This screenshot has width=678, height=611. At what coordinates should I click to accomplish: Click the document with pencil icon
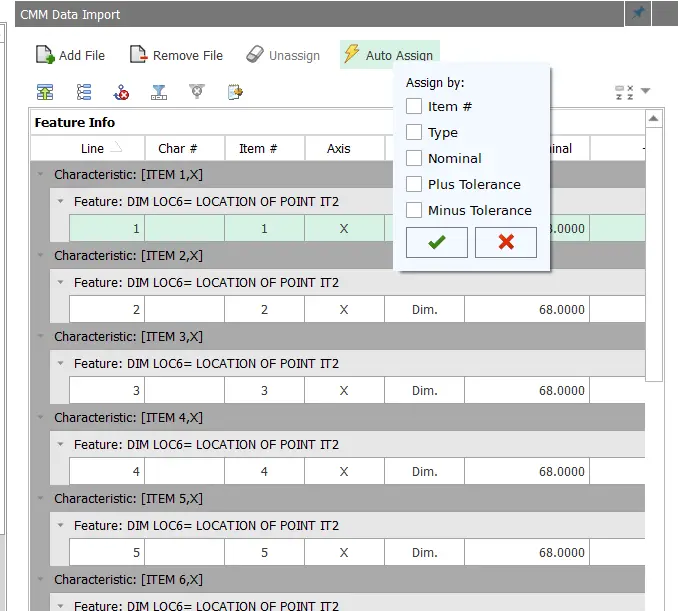click(x=235, y=92)
